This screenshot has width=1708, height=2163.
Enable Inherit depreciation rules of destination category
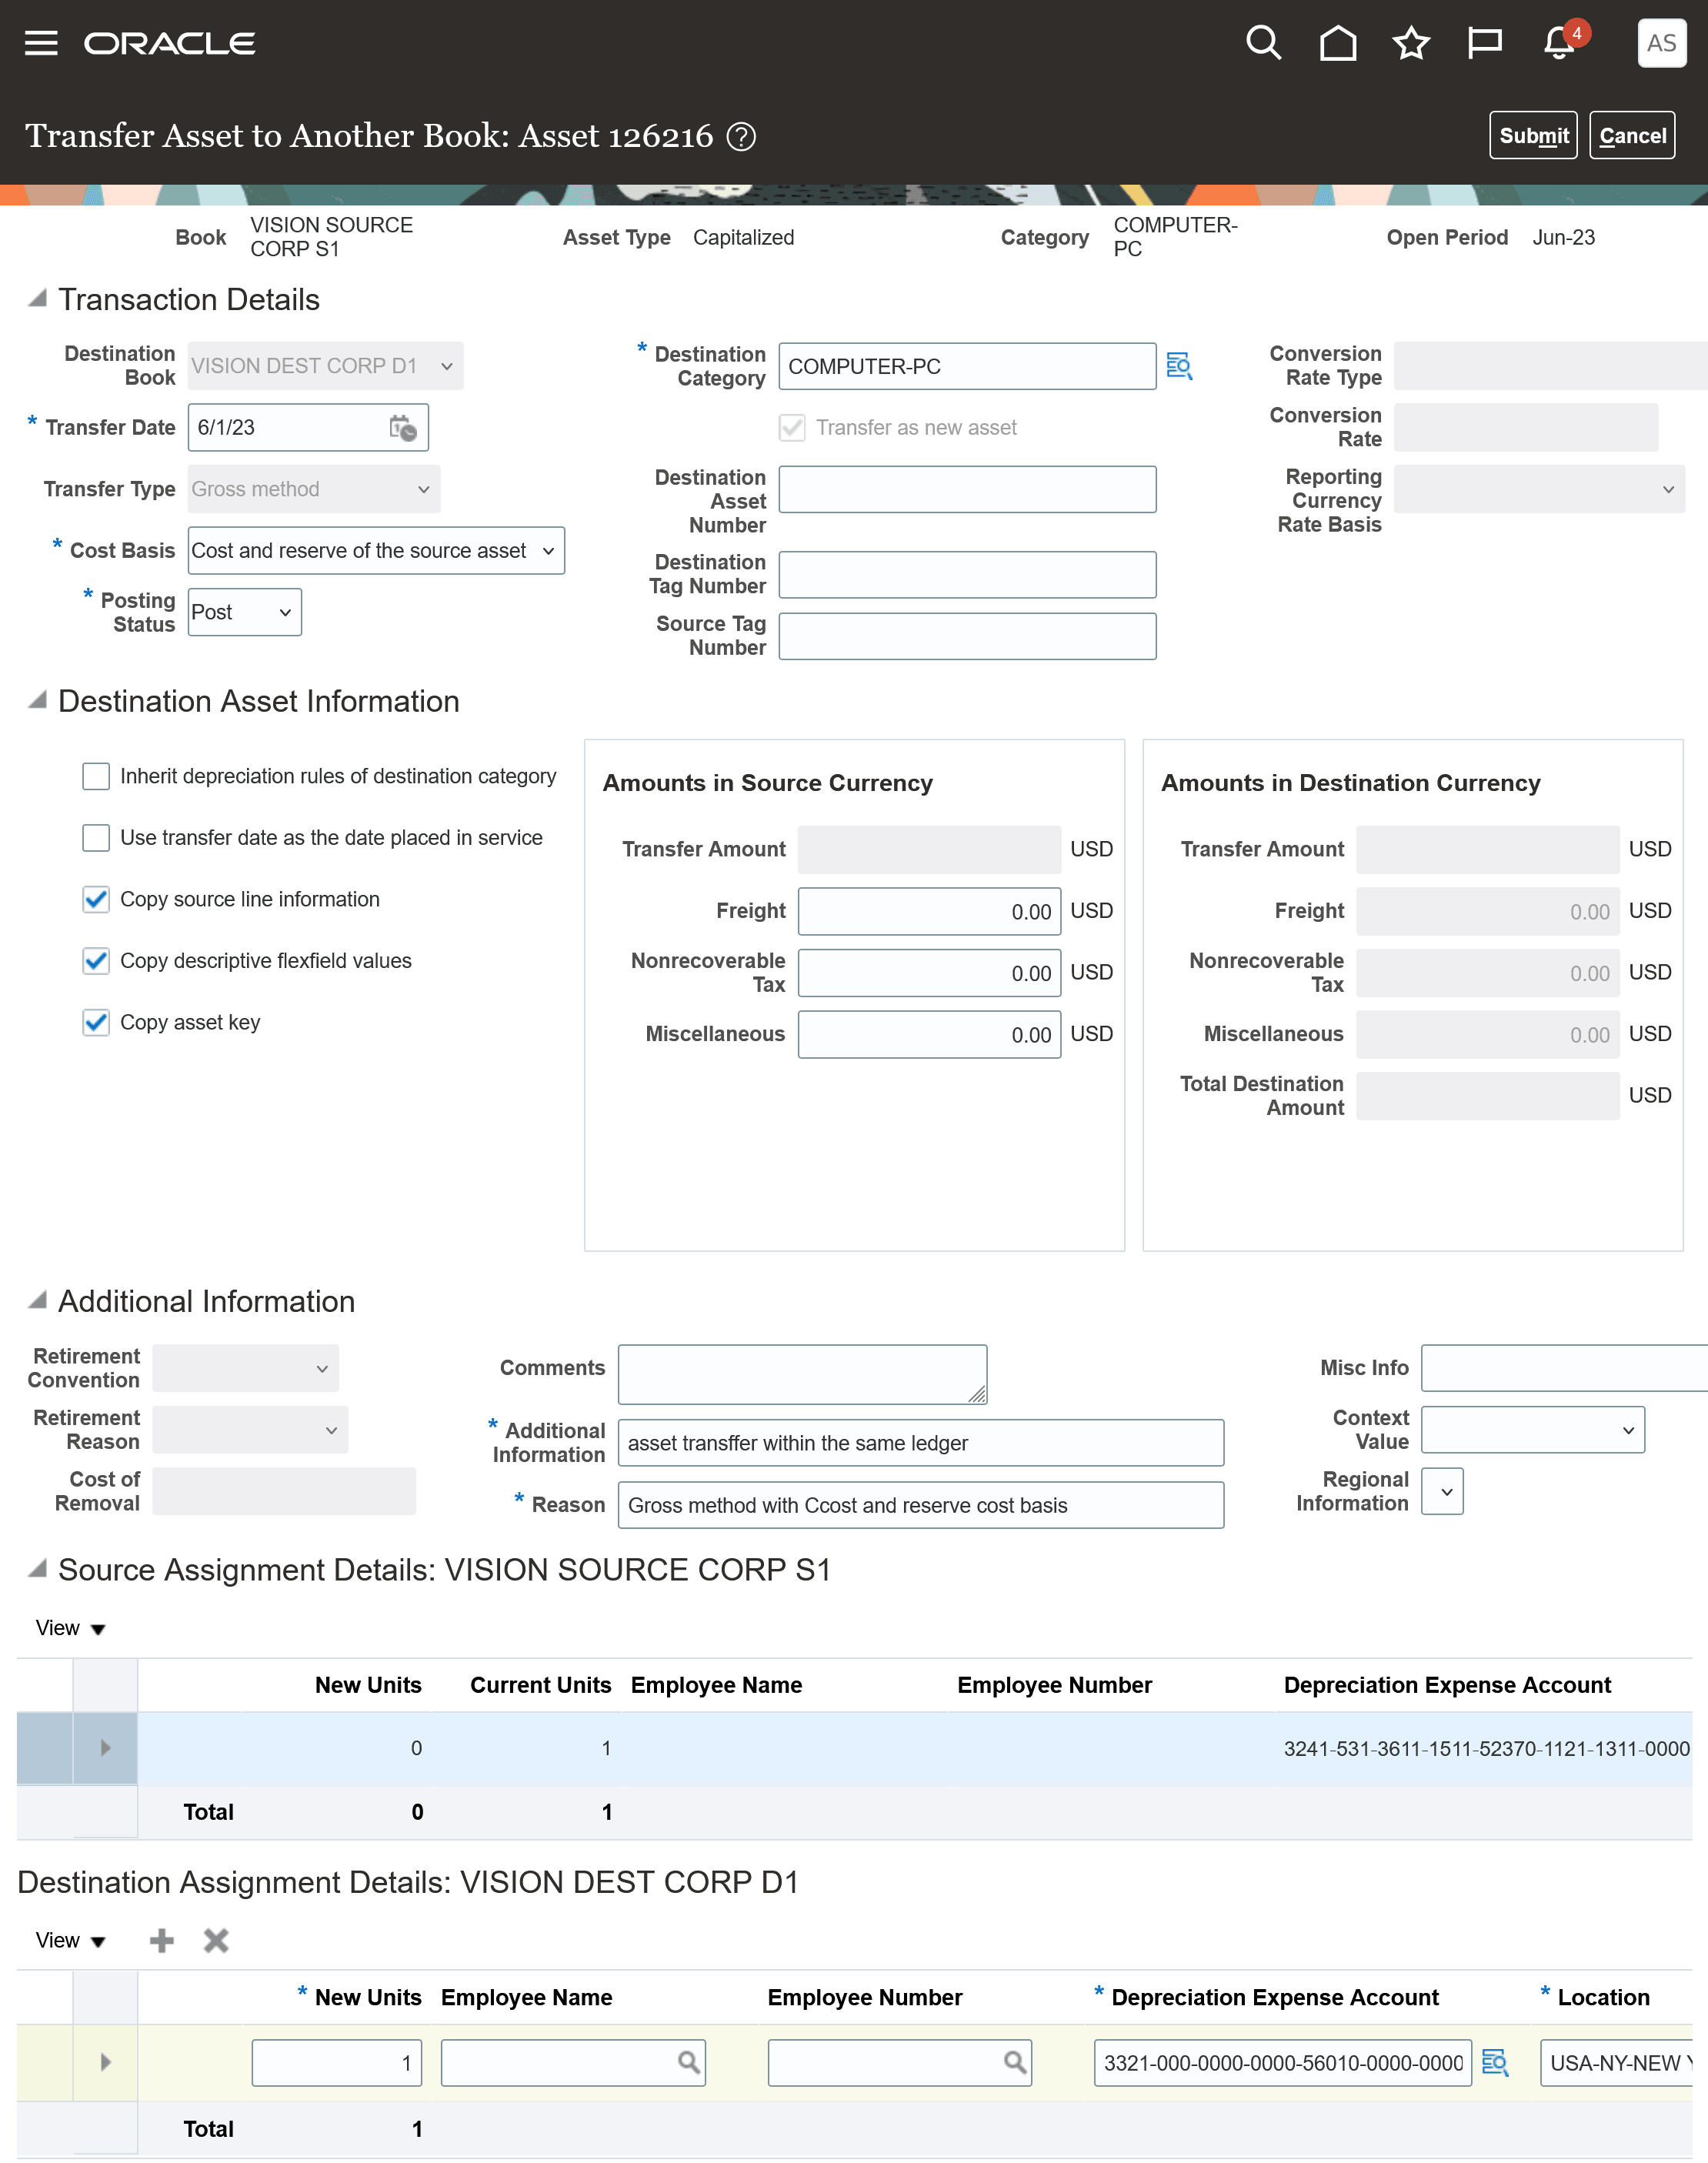[x=95, y=776]
